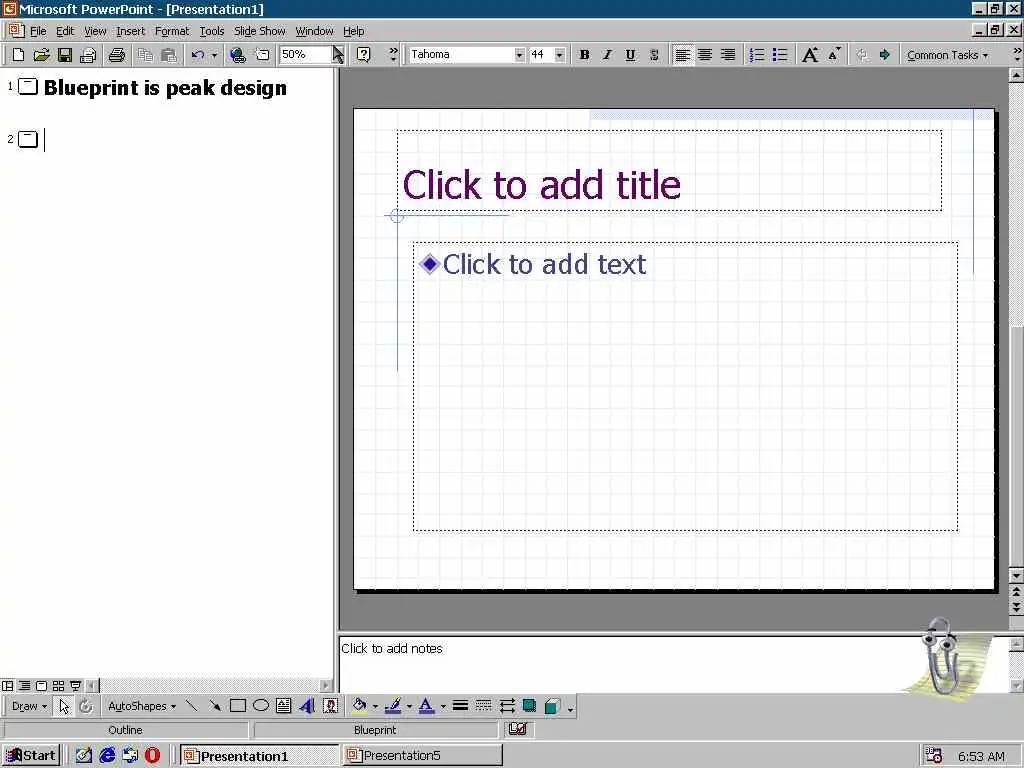Open the Edit menu
This screenshot has width=1024, height=768.
point(65,31)
